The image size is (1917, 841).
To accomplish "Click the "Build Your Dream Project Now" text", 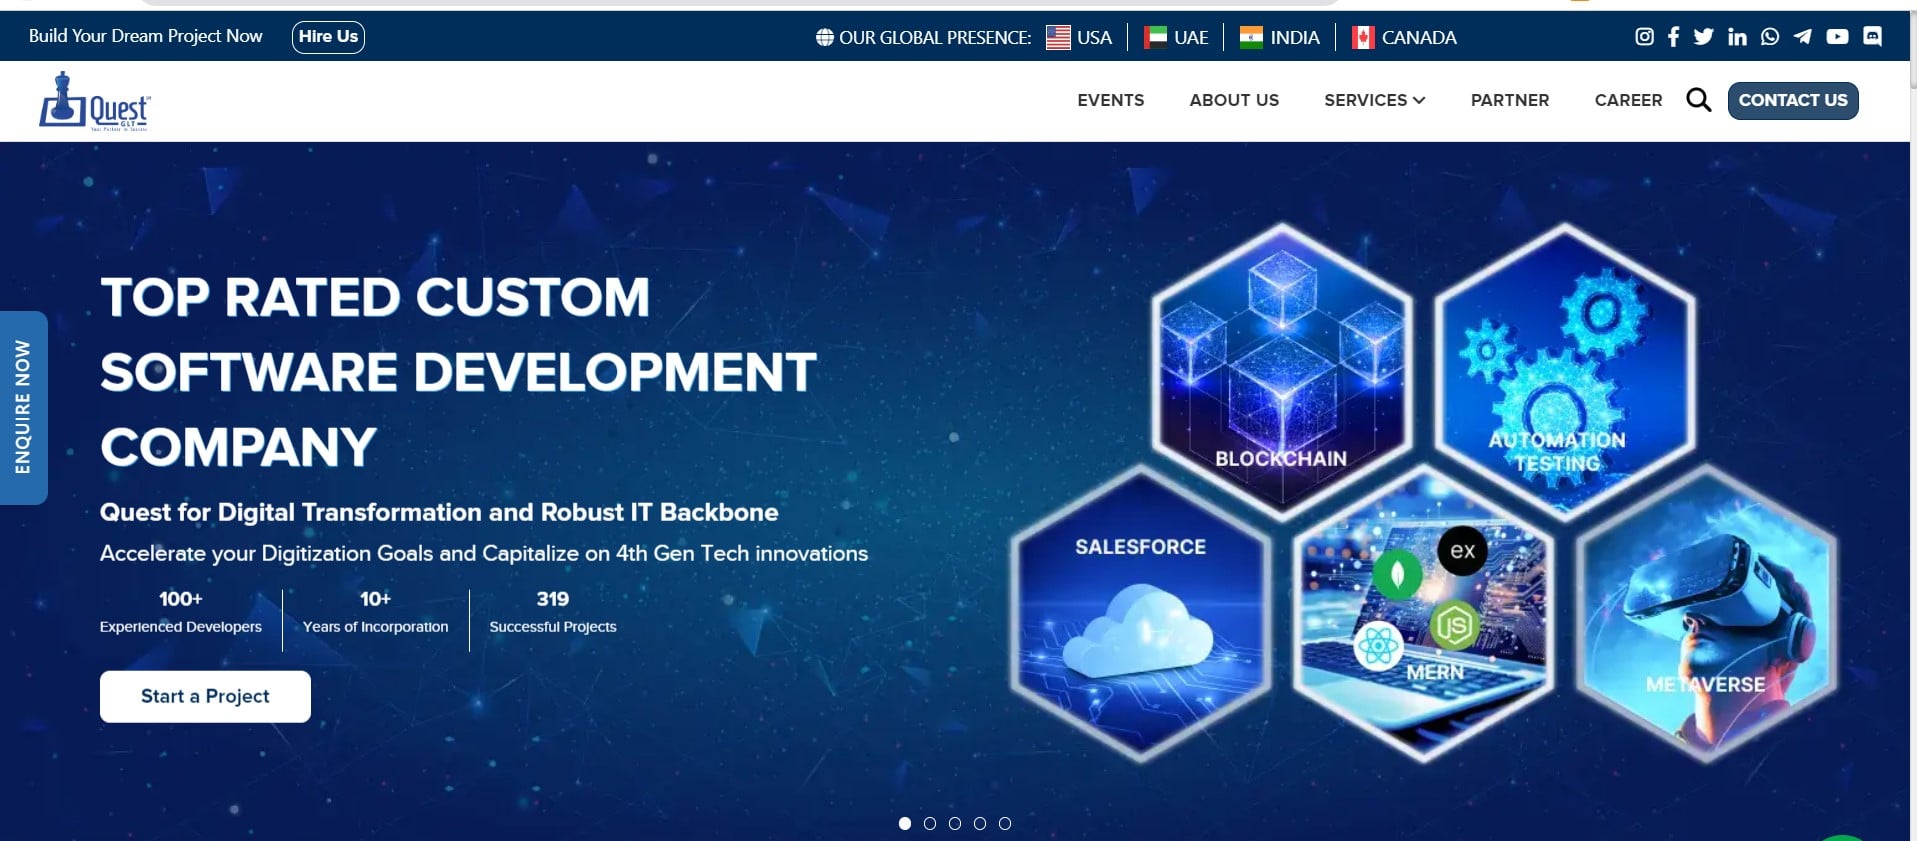I will point(146,36).
